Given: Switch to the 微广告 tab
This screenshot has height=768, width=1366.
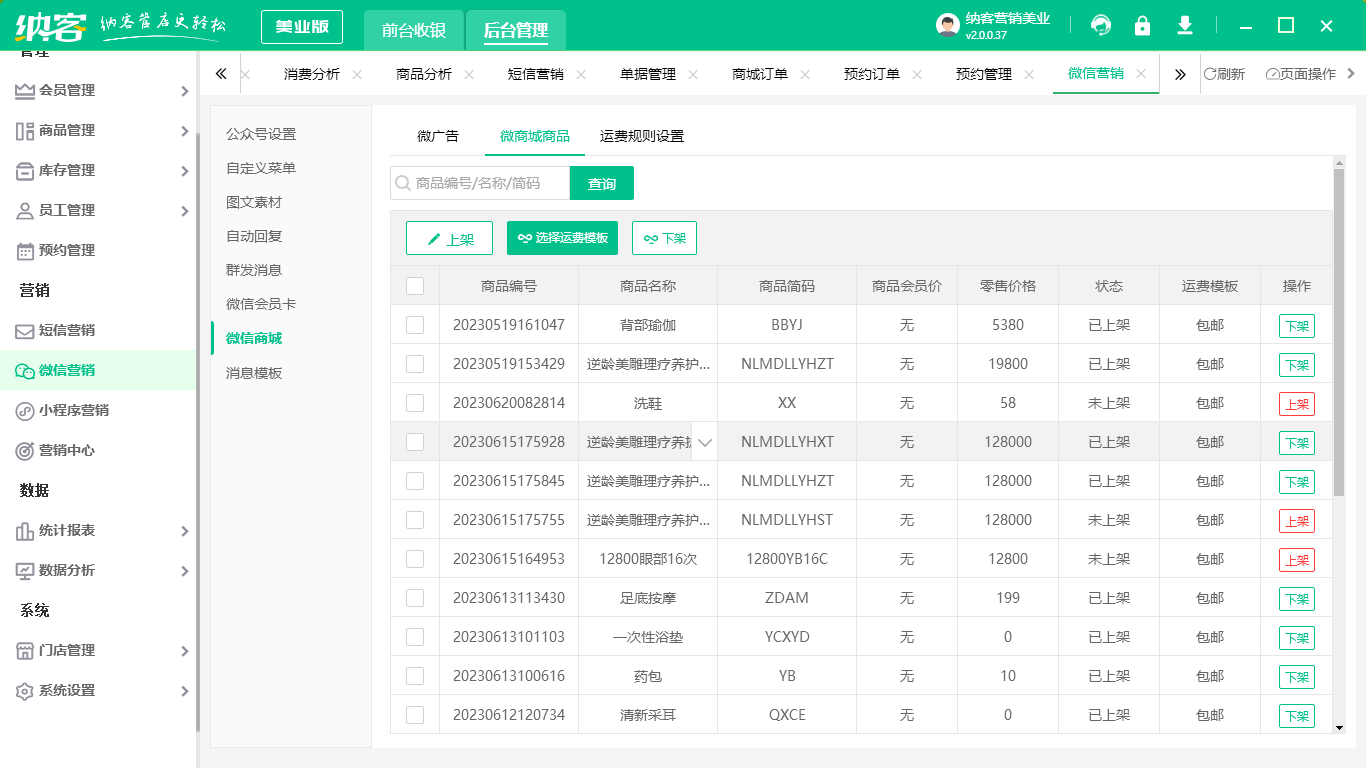Looking at the screenshot, I should [x=437, y=136].
